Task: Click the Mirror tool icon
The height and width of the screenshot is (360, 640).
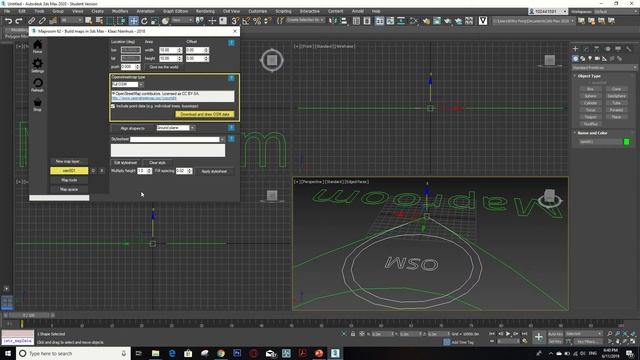Action: click(x=333, y=20)
